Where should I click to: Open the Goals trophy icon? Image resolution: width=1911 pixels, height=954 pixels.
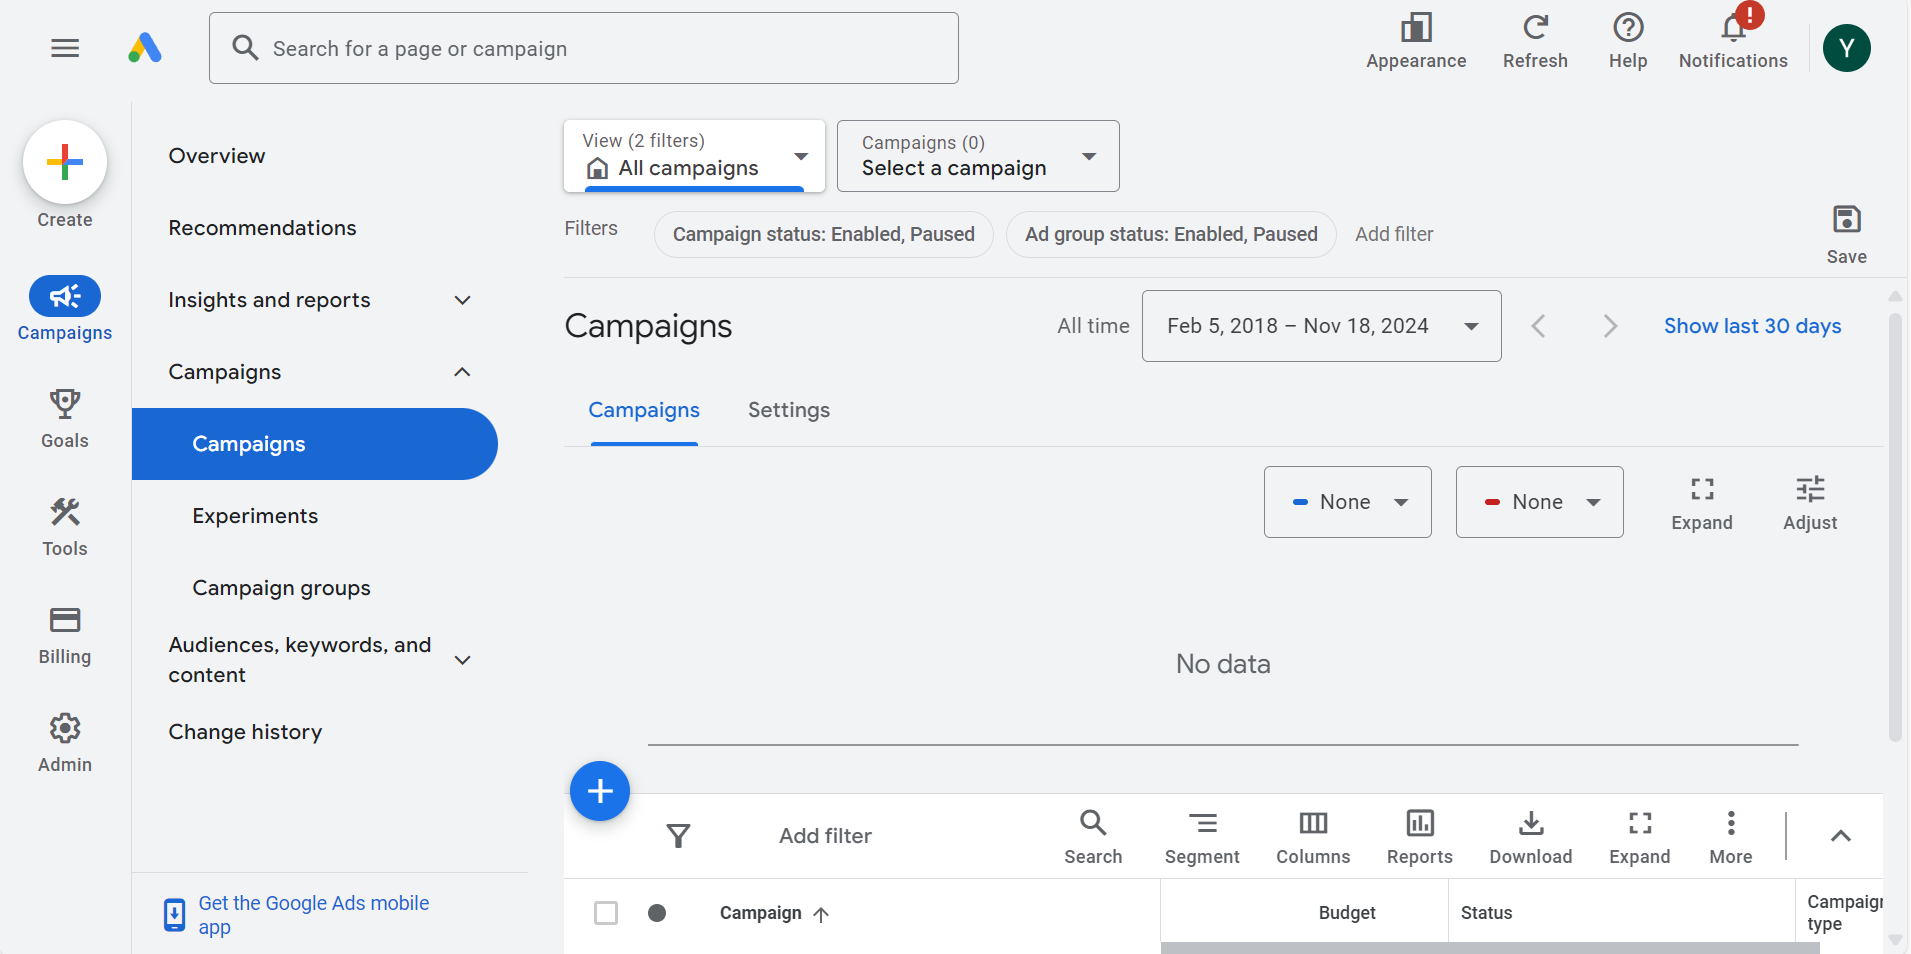coord(65,404)
